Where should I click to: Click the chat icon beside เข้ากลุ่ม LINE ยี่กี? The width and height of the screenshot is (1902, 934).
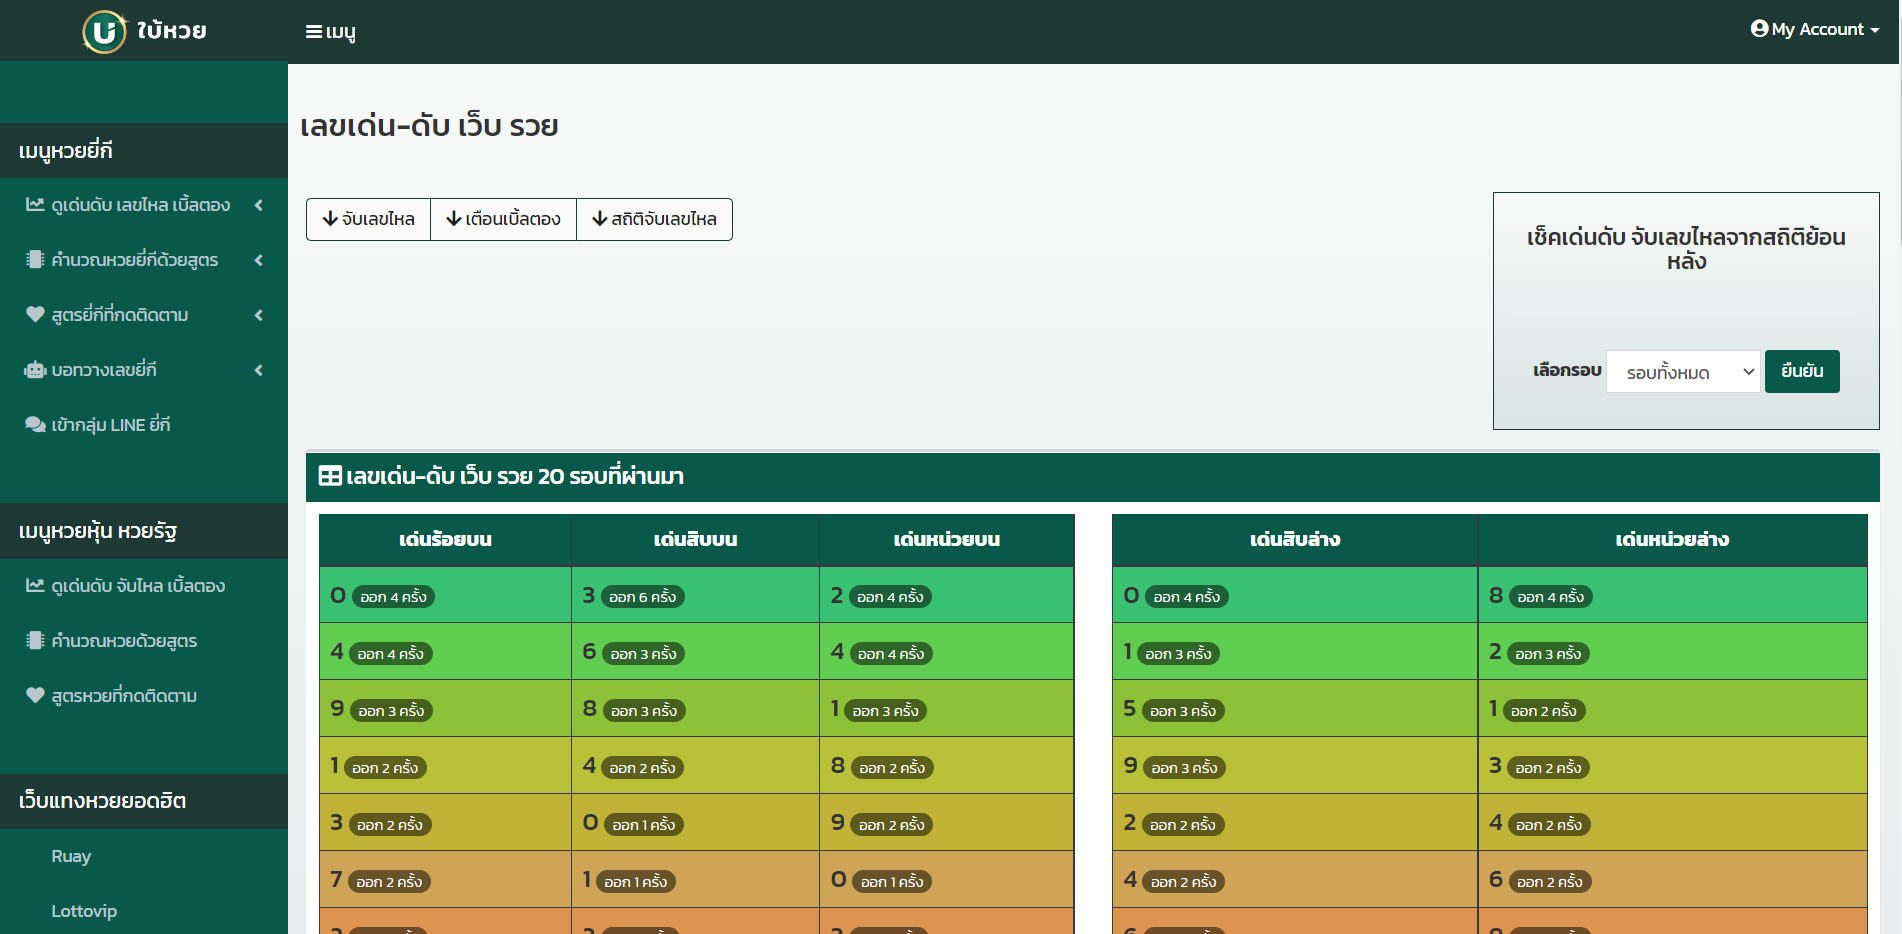(35, 425)
